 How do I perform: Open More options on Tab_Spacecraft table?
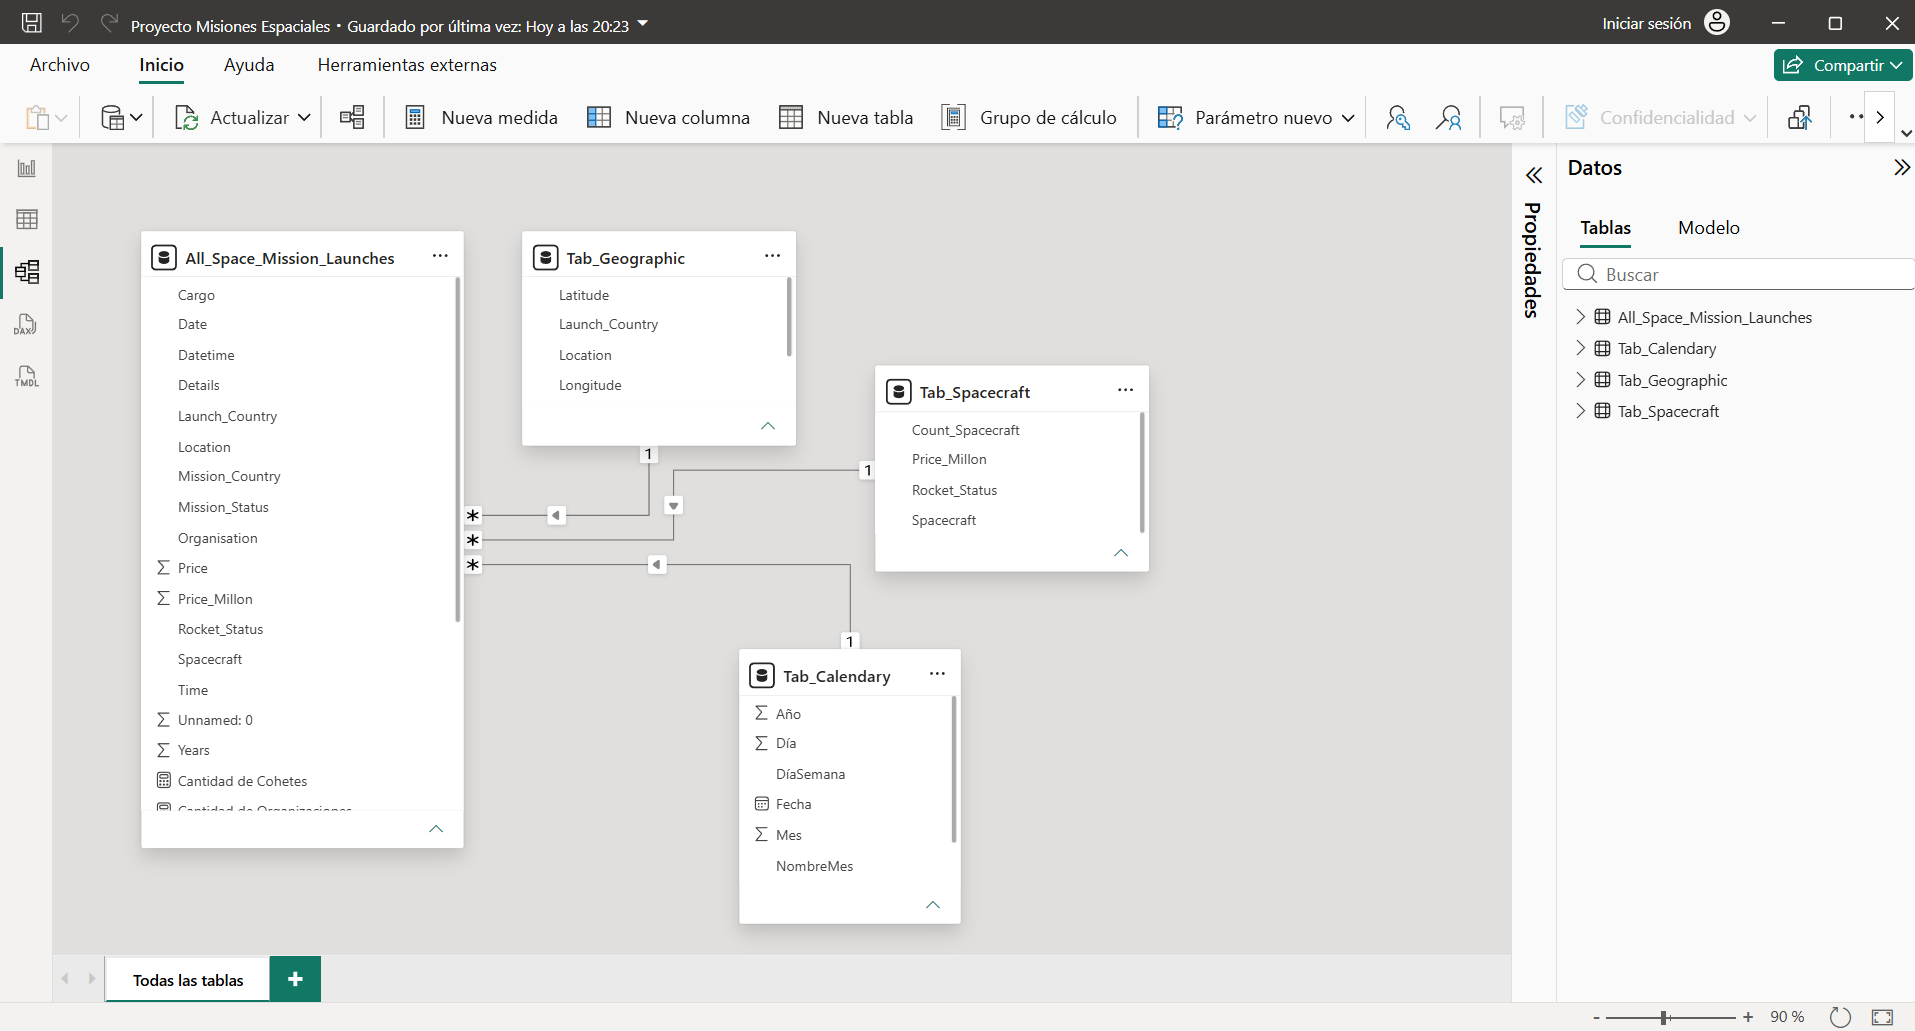(1125, 390)
